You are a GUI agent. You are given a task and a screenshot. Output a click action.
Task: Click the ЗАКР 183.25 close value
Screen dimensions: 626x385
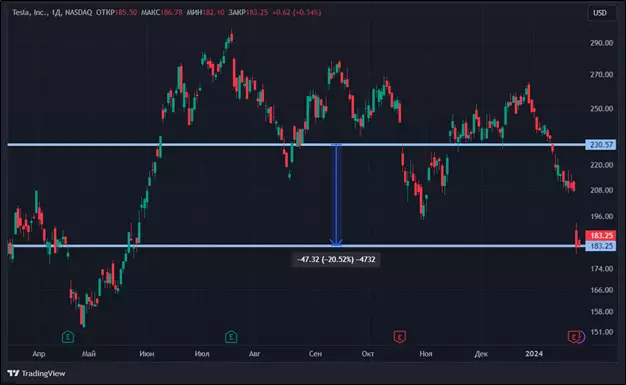[248, 12]
